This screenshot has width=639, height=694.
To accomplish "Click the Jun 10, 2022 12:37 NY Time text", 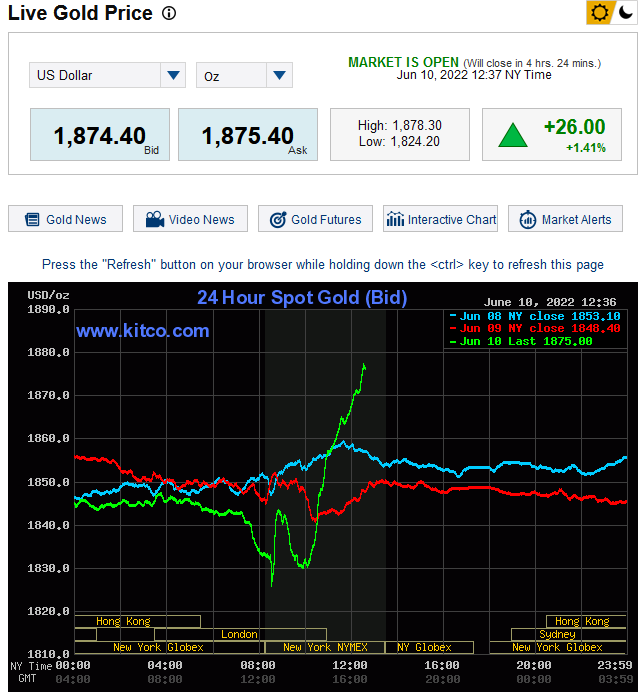I will click(474, 75).
